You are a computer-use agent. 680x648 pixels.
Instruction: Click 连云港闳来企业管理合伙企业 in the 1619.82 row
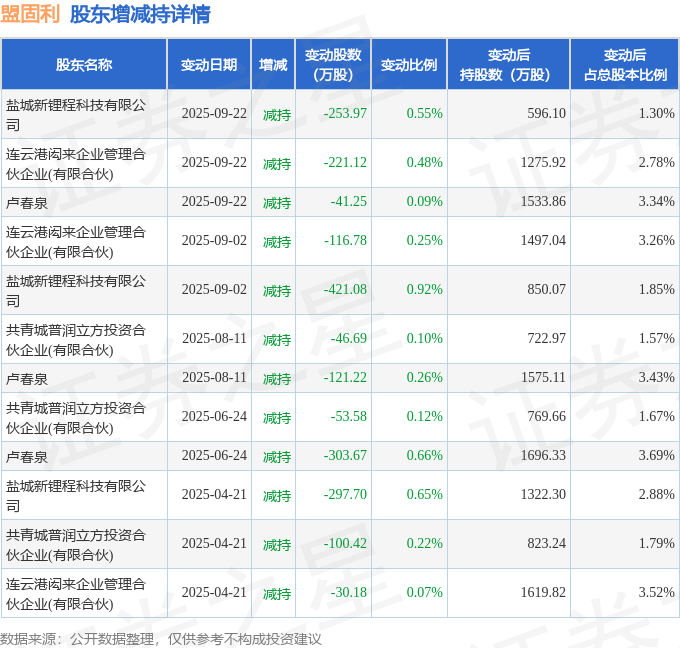click(76, 594)
